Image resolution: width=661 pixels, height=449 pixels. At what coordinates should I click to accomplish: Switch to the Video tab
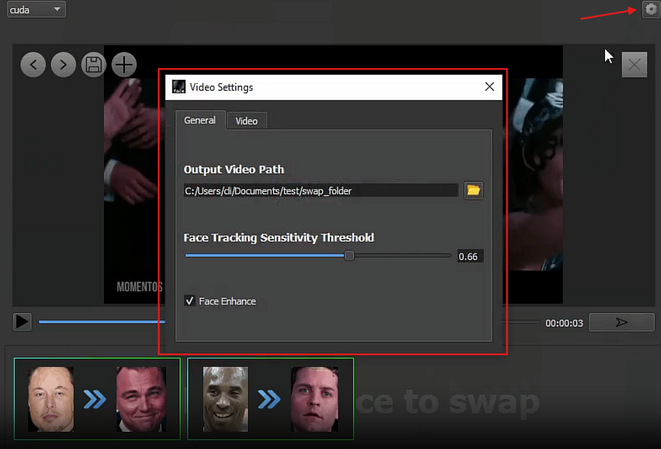coord(247,121)
